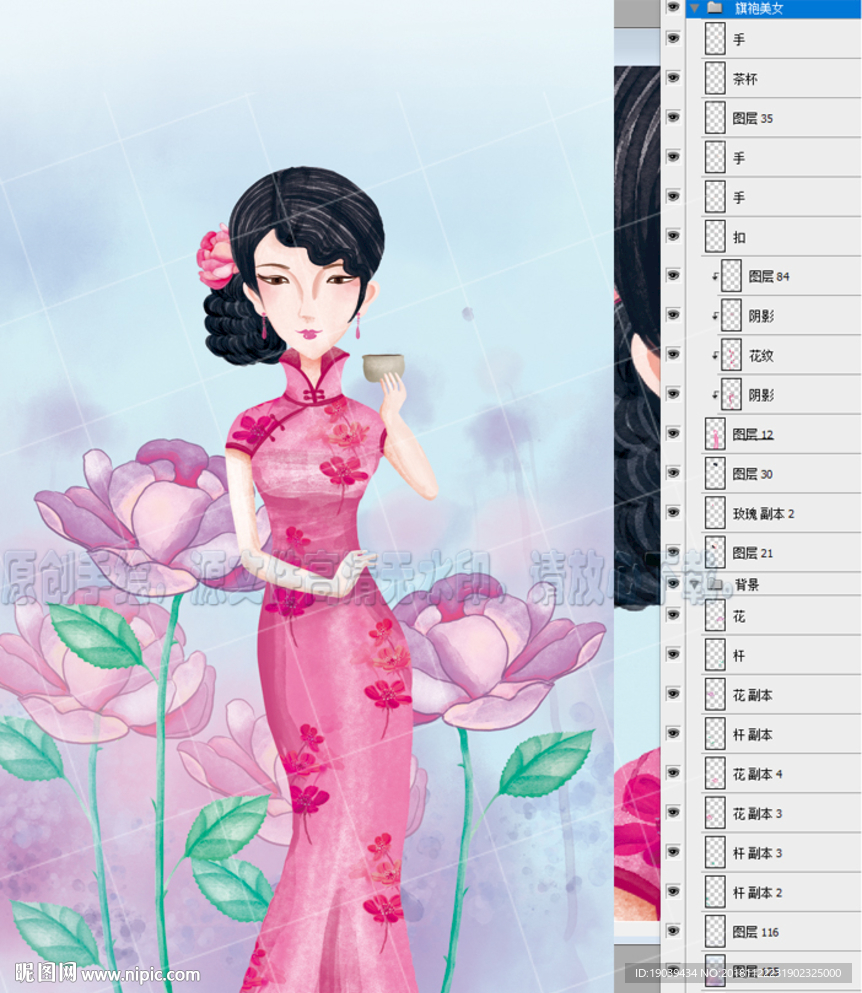Screen dimensions: 862x993
Task: Collapse the 背景 layer group
Action: point(695,583)
